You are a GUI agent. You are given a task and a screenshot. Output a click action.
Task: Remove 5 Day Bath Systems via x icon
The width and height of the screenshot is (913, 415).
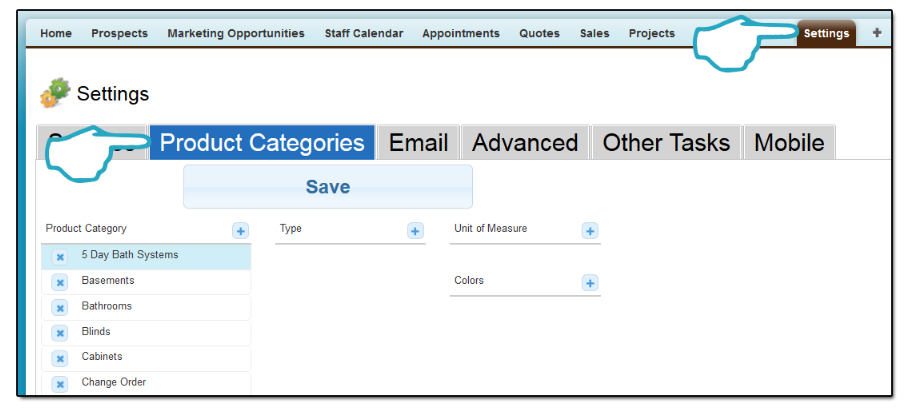pyautogui.click(x=59, y=257)
